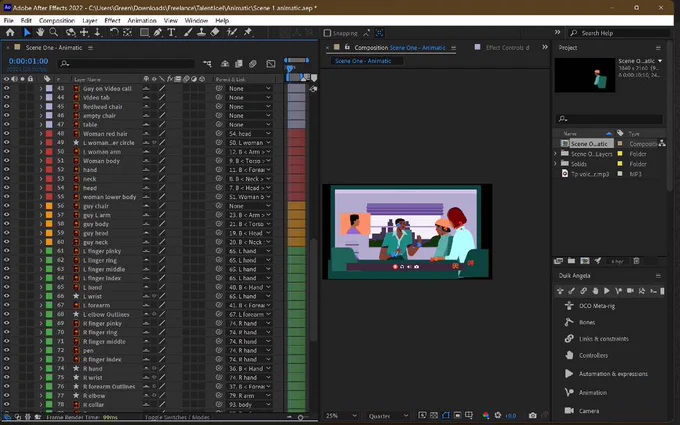680x425 pixels.
Task: Select the Roto Brush tool
Action: point(232,33)
